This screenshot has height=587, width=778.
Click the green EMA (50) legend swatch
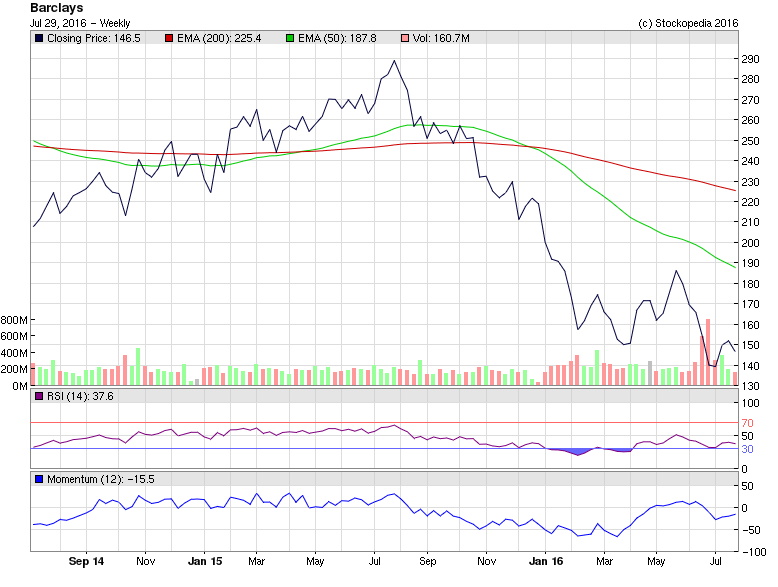pos(290,38)
